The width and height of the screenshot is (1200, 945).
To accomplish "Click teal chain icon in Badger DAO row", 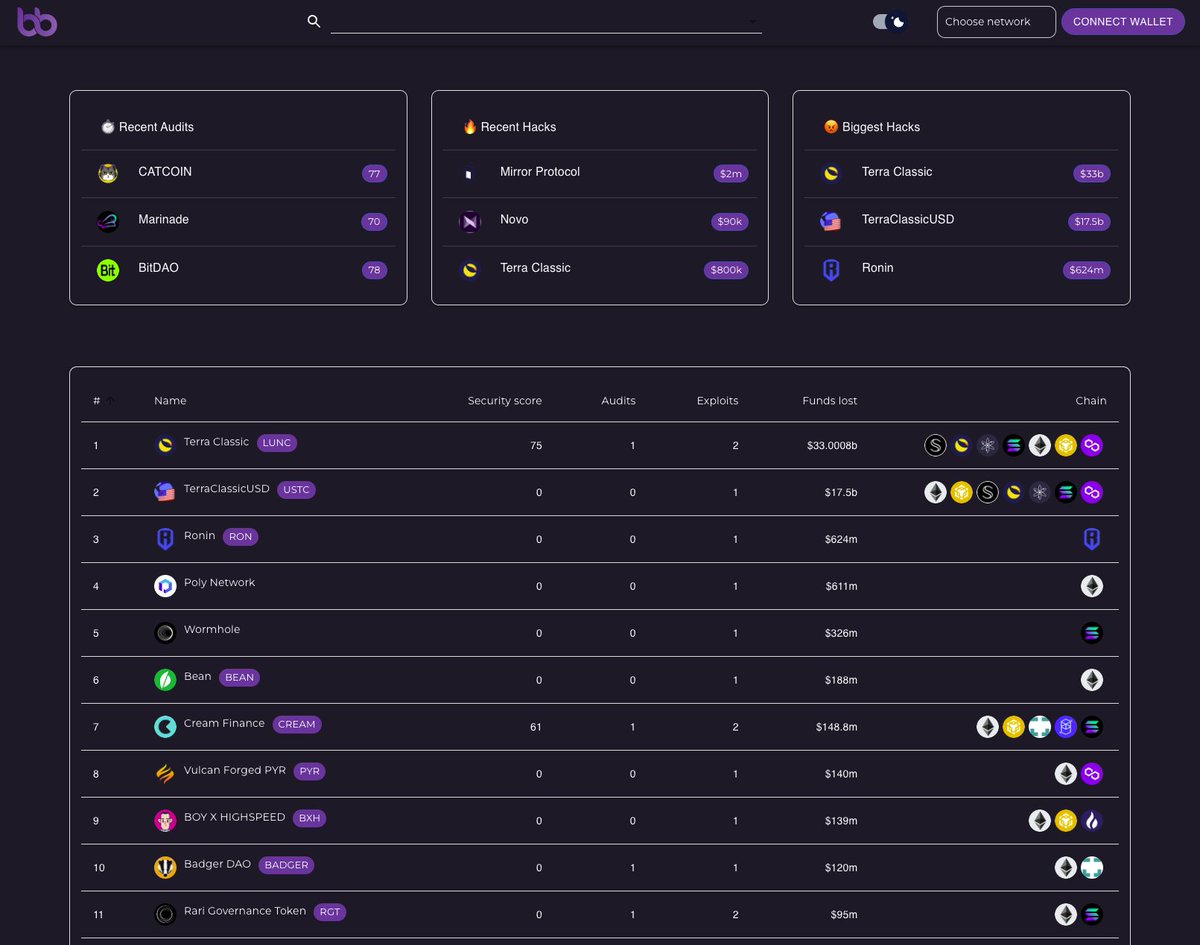I will click(1092, 868).
